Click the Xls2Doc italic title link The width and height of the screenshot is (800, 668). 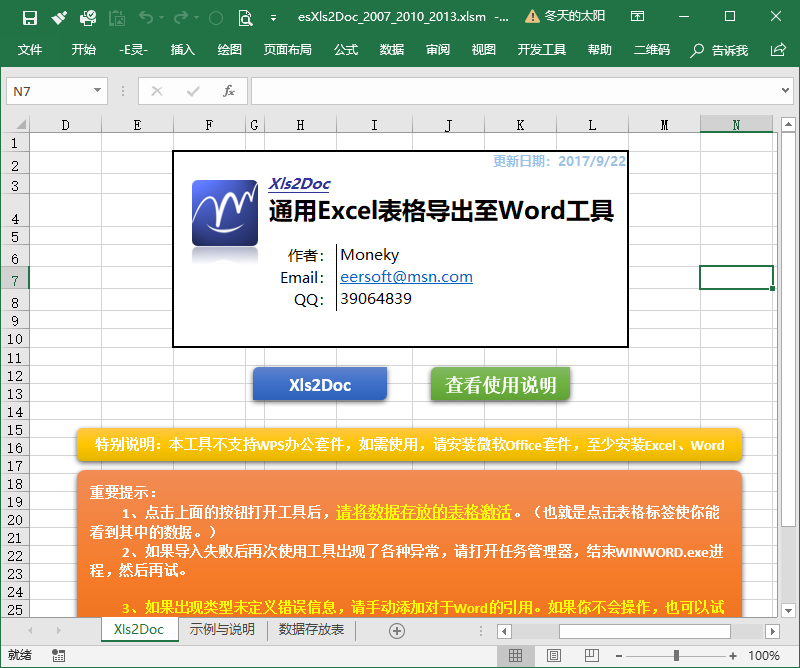(299, 184)
